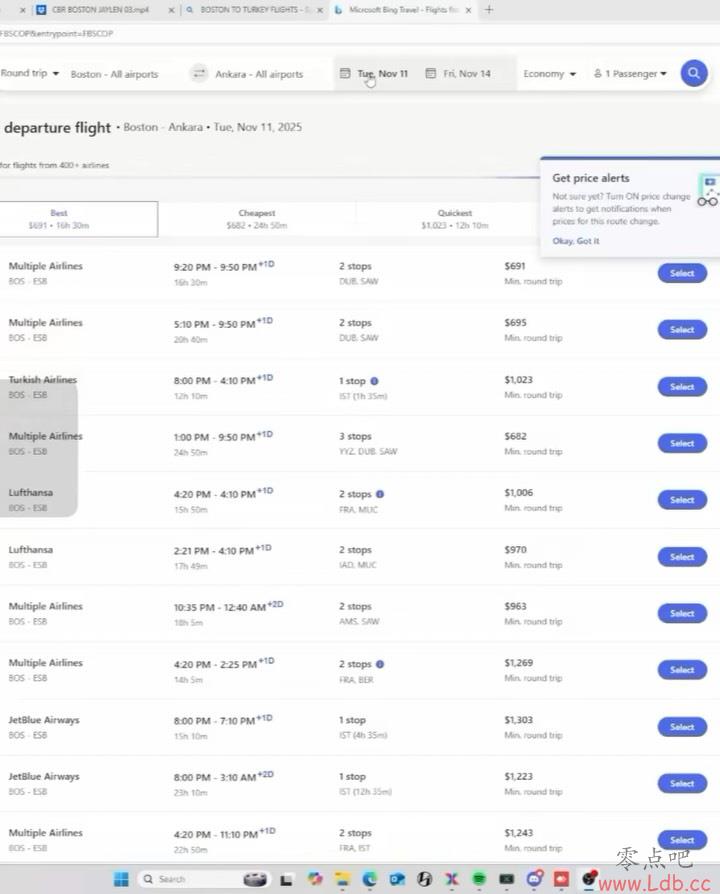Switch to the Cheapest sort tab
The height and width of the screenshot is (894, 720).
(x=257, y=219)
